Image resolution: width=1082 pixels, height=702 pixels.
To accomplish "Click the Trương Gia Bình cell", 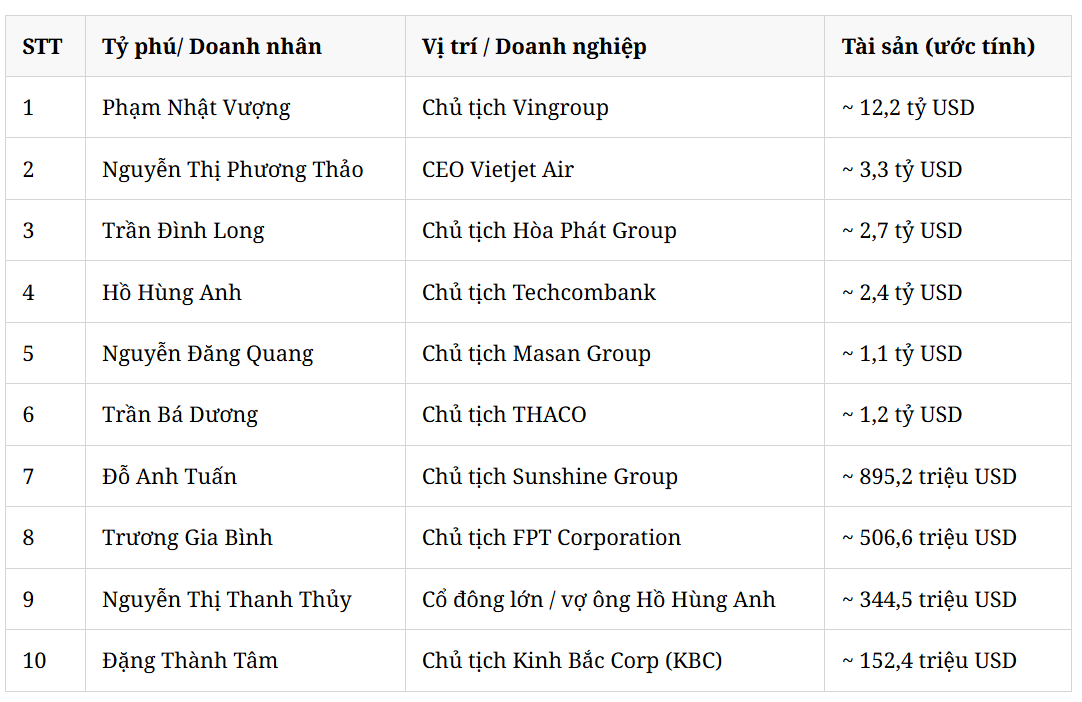I will click(x=245, y=537).
